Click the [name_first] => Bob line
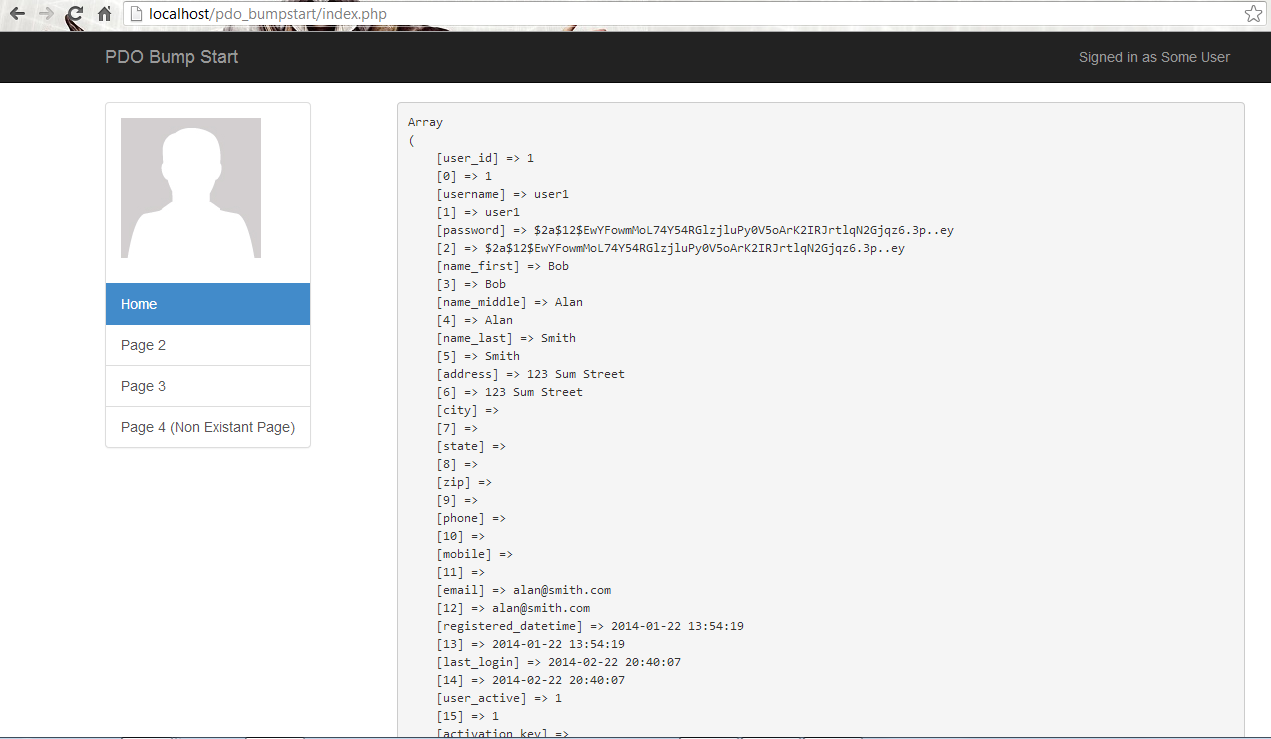 click(x=502, y=266)
